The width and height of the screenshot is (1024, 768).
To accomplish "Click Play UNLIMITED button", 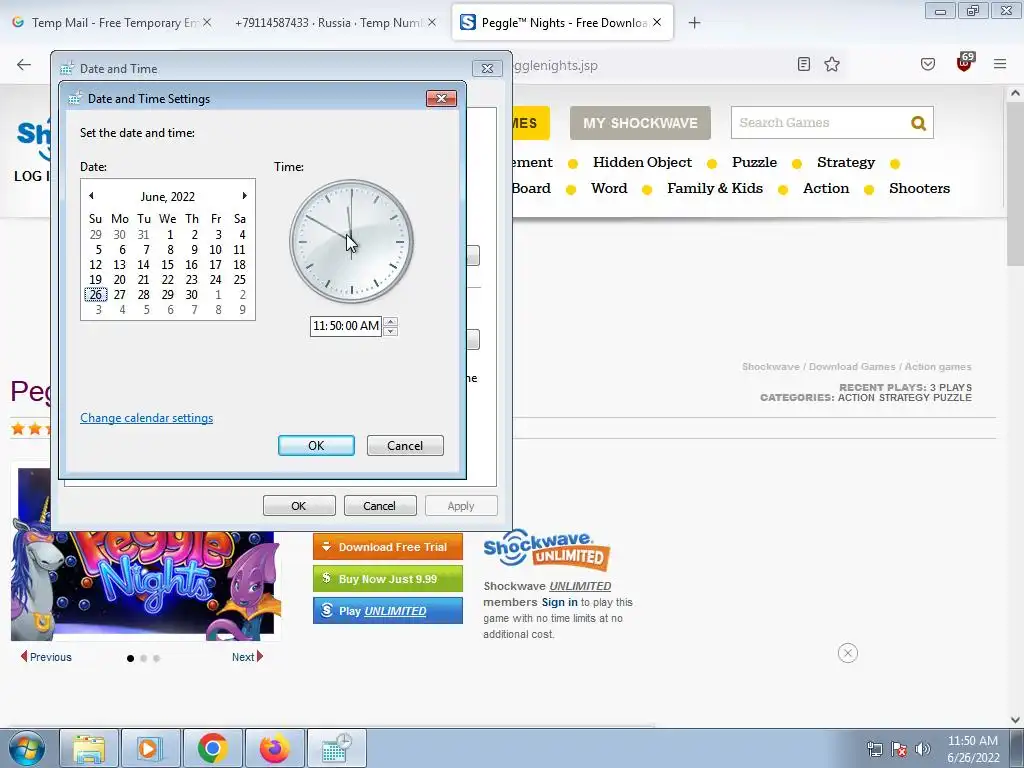I will 388,611.
